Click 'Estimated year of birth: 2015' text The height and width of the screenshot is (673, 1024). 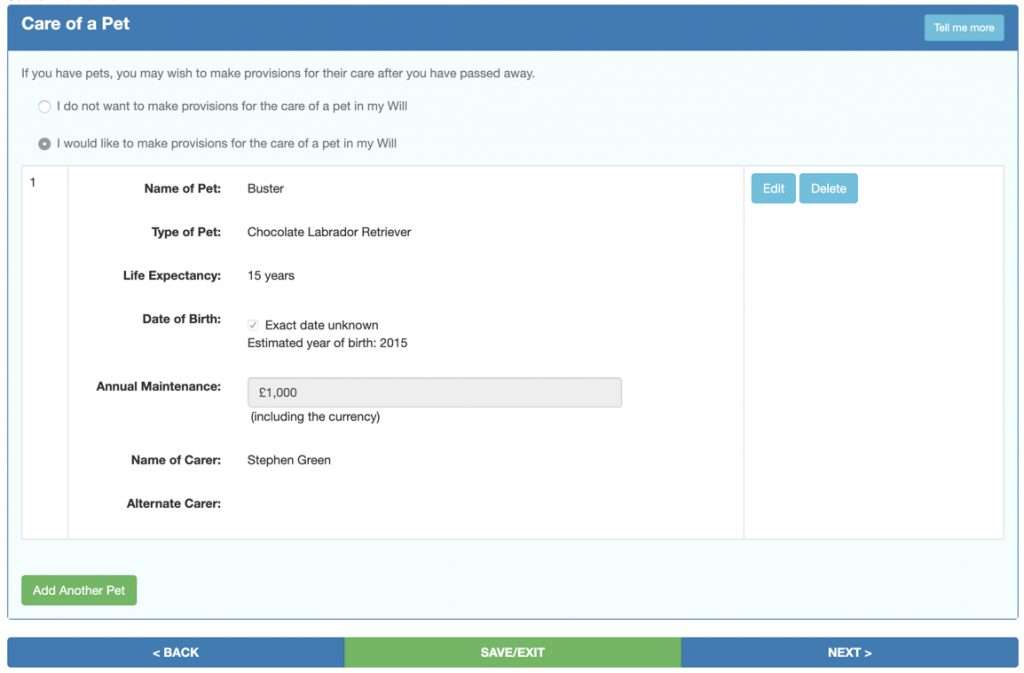[327, 343]
